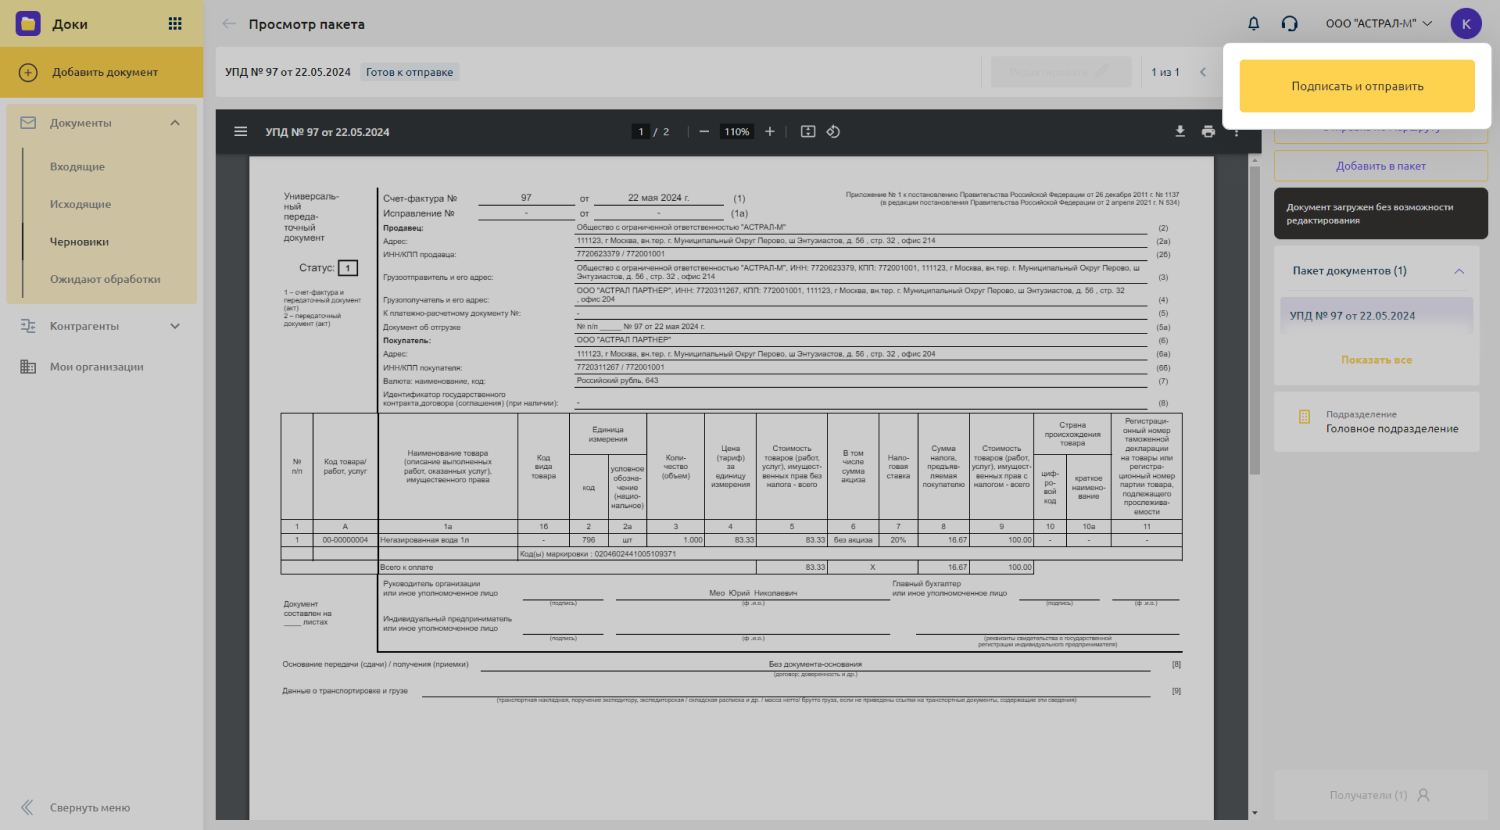
Task: Print the document from the viewer toolbar
Action: click(x=1208, y=132)
